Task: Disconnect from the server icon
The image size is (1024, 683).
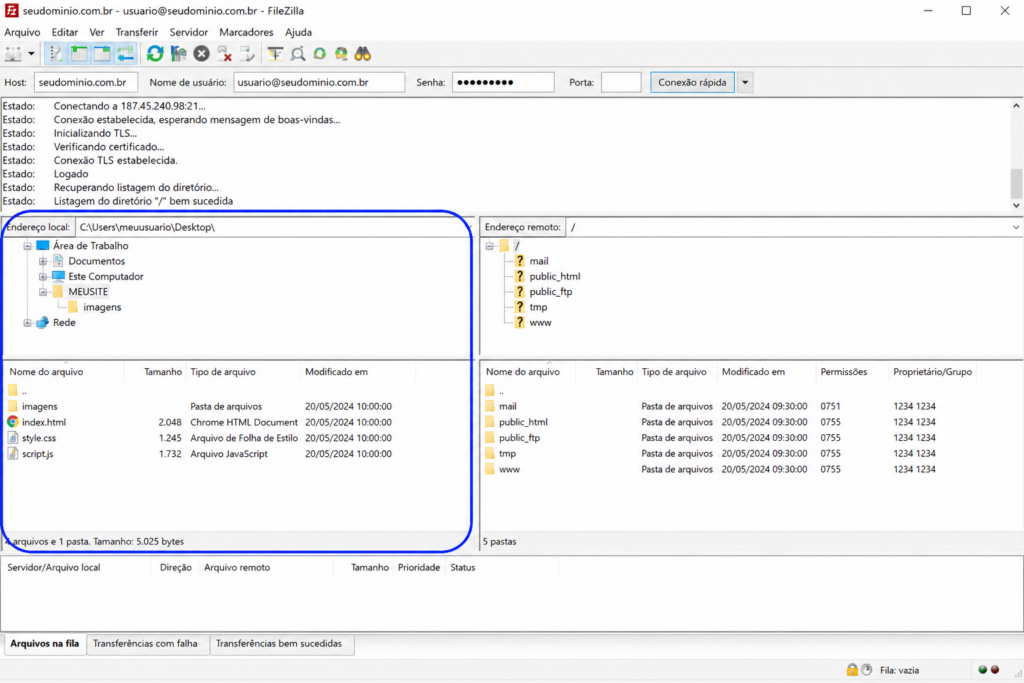Action: click(225, 54)
